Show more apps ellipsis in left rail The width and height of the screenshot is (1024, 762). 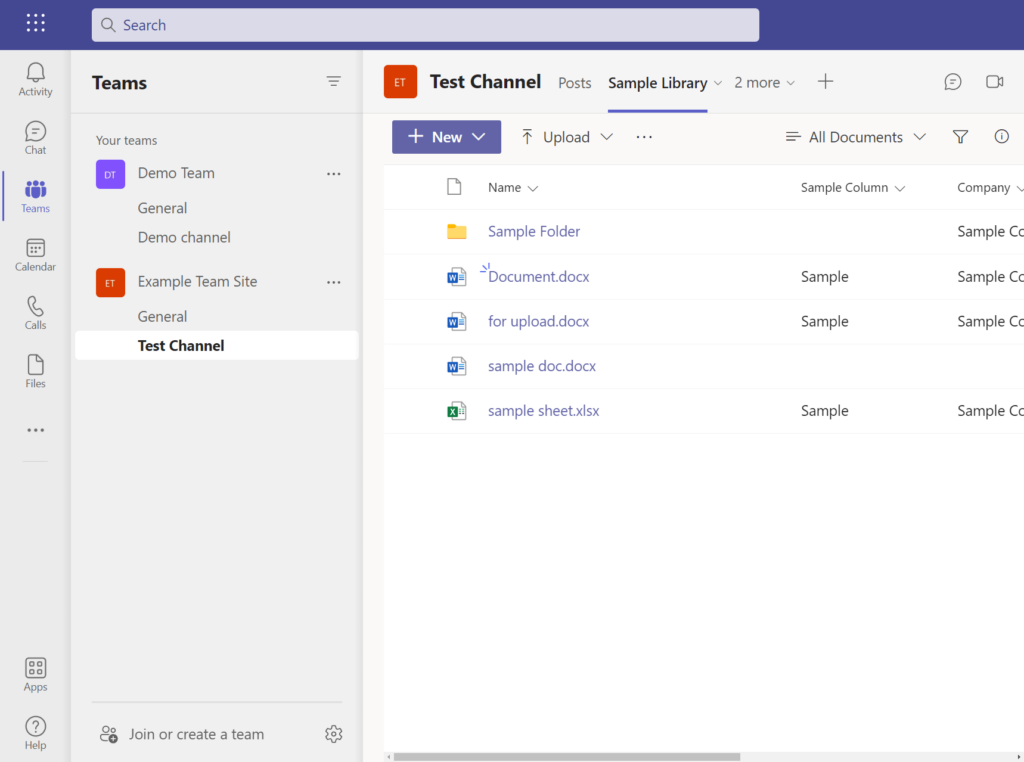coord(35,430)
